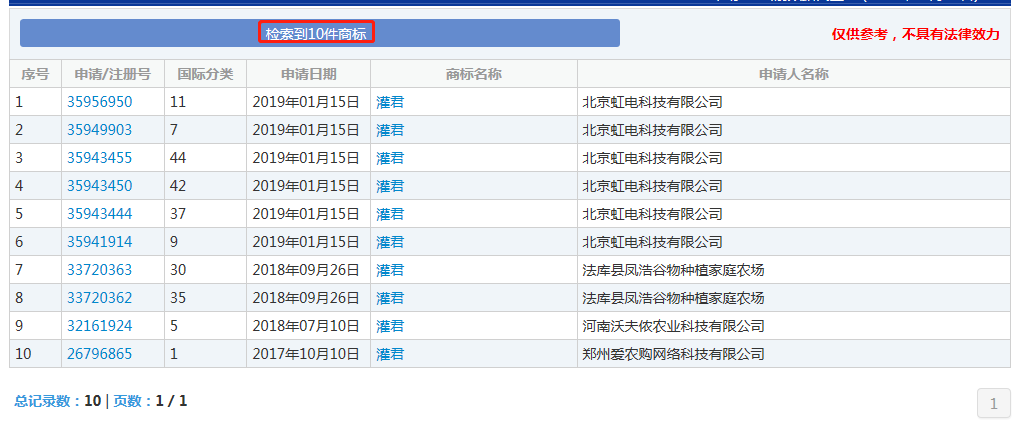The width and height of the screenshot is (1018, 423).
Task: Click the 检索到10件商标 result banner
Action: pos(316,34)
